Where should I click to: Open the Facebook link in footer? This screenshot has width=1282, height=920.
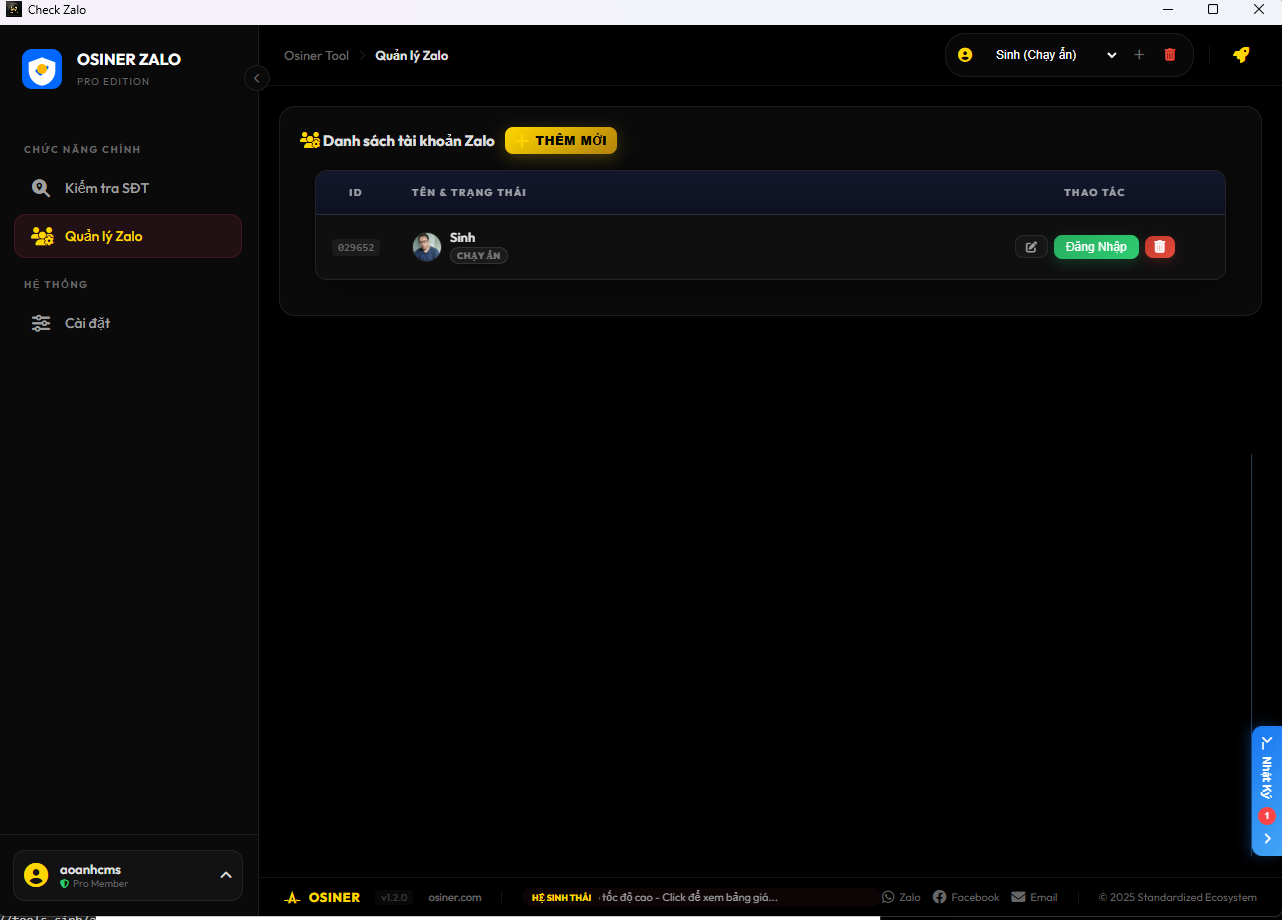point(965,897)
